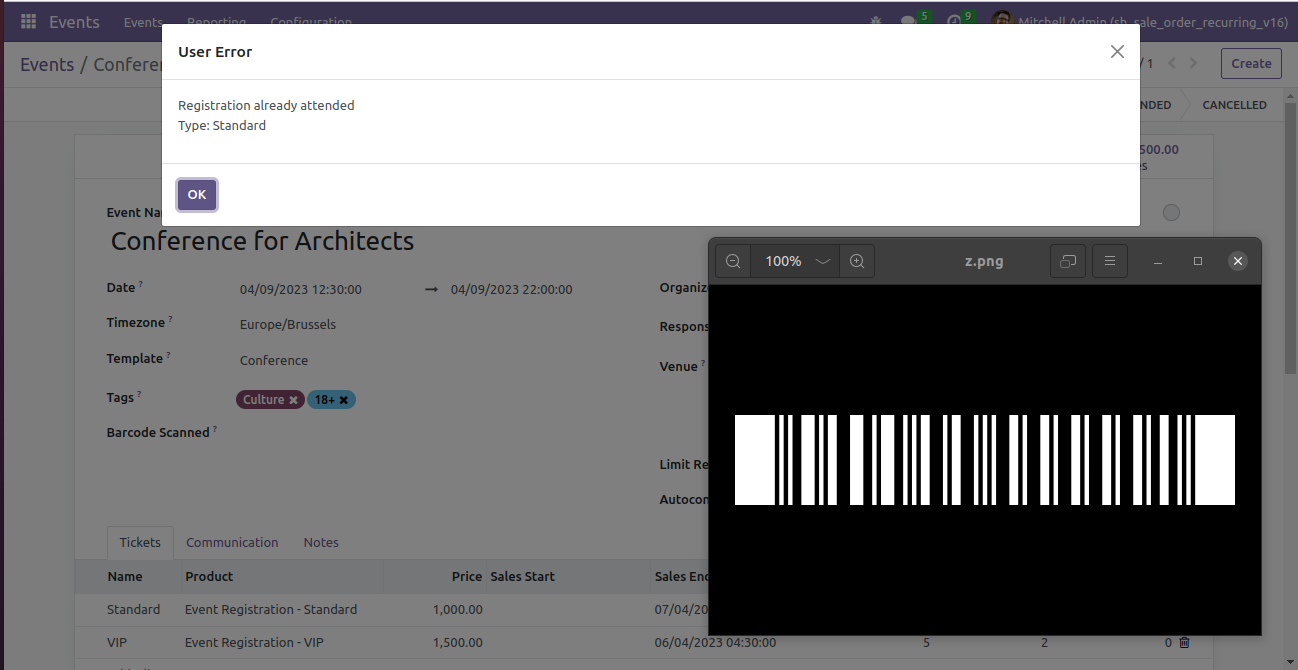Confirm the User Error dialog with OK

tap(197, 195)
